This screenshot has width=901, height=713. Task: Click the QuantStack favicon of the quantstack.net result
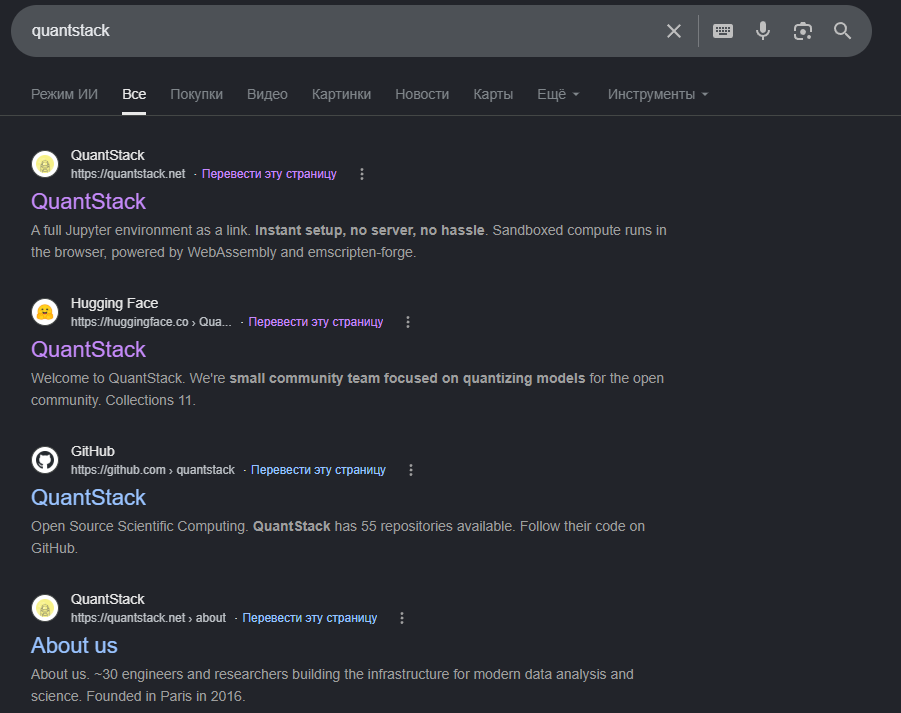pyautogui.click(x=45, y=164)
